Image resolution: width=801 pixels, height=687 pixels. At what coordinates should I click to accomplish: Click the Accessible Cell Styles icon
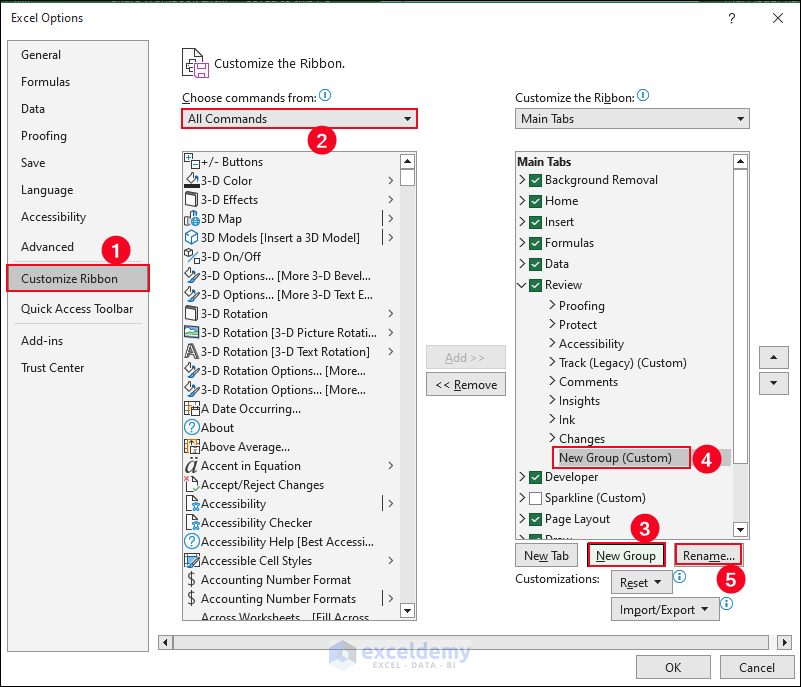point(192,560)
